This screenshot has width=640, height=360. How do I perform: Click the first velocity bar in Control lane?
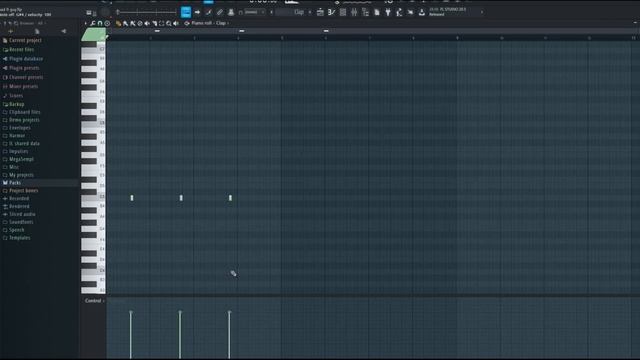click(x=131, y=335)
